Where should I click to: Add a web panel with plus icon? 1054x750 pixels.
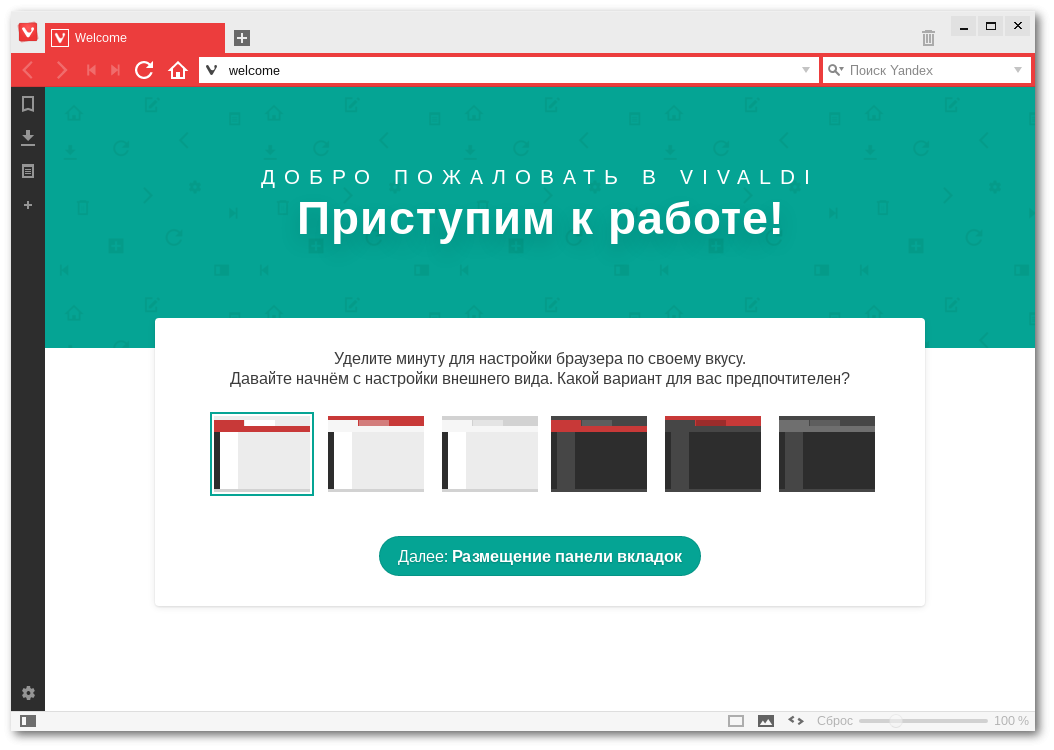(x=28, y=205)
